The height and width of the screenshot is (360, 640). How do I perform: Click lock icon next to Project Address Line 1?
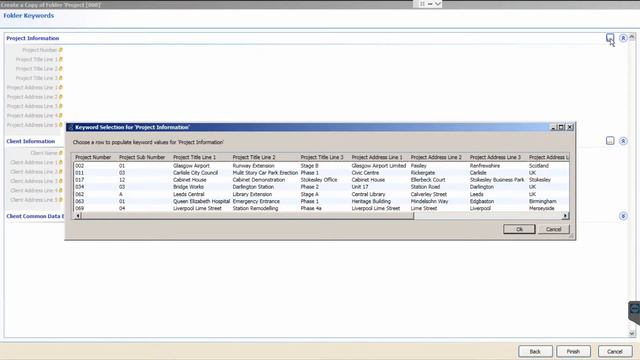point(60,87)
